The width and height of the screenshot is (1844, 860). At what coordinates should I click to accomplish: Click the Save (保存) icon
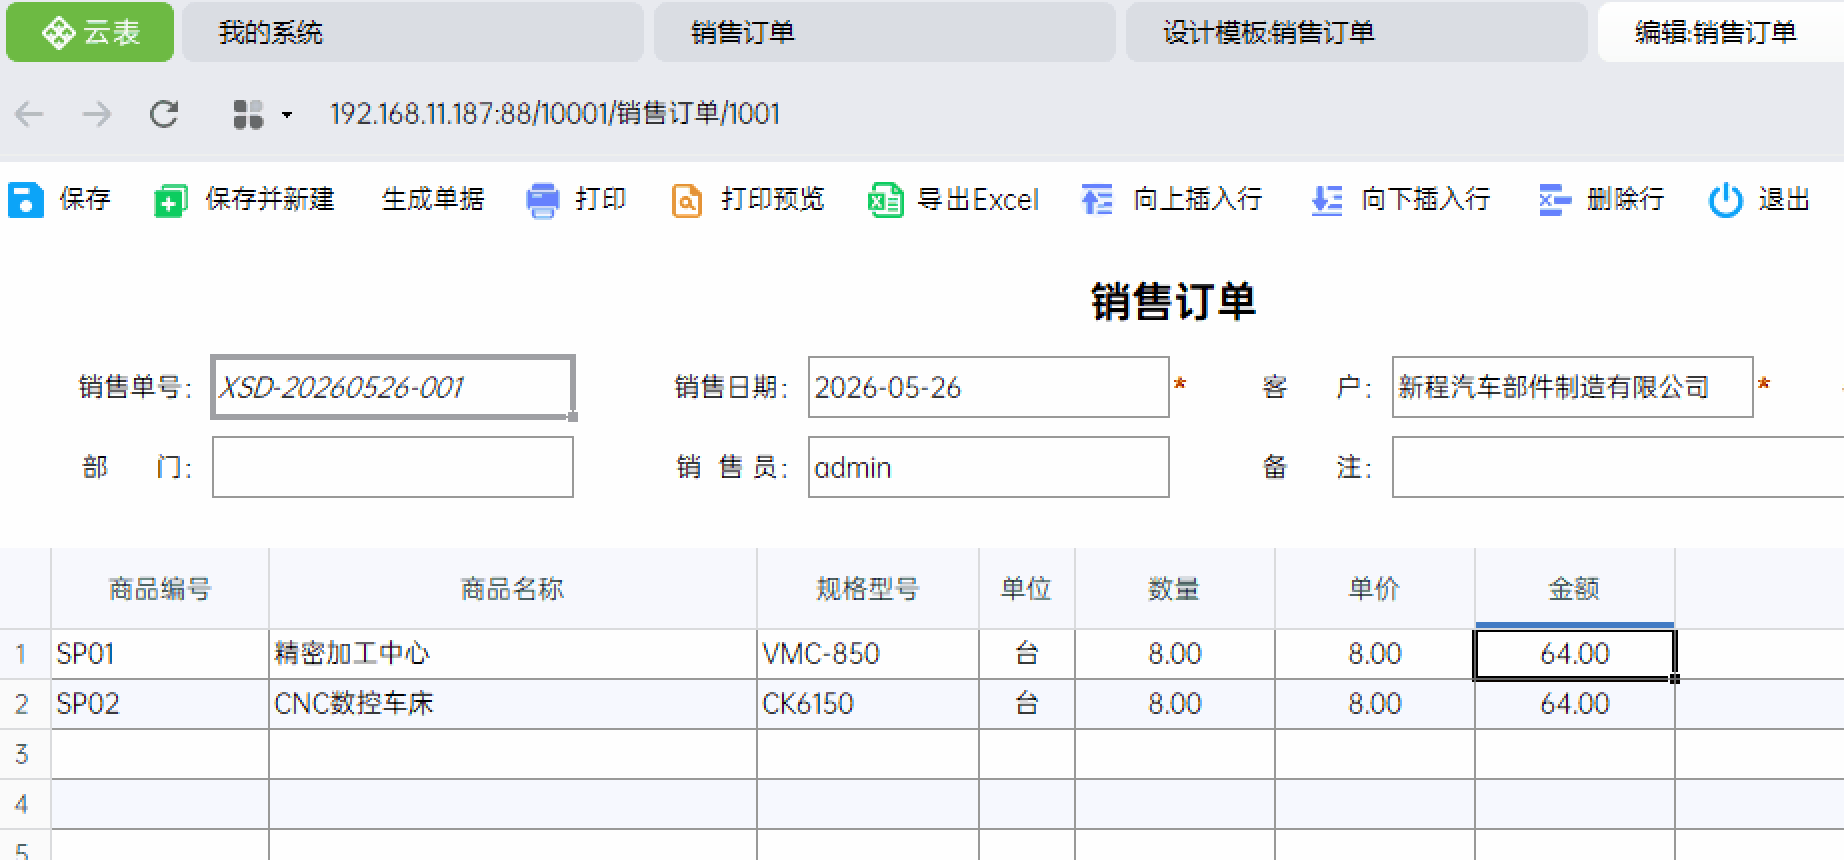[26, 200]
